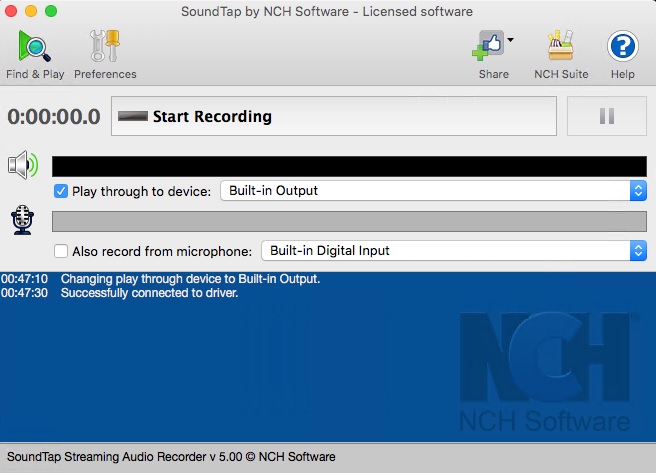Click the pause recording button

pos(607,116)
